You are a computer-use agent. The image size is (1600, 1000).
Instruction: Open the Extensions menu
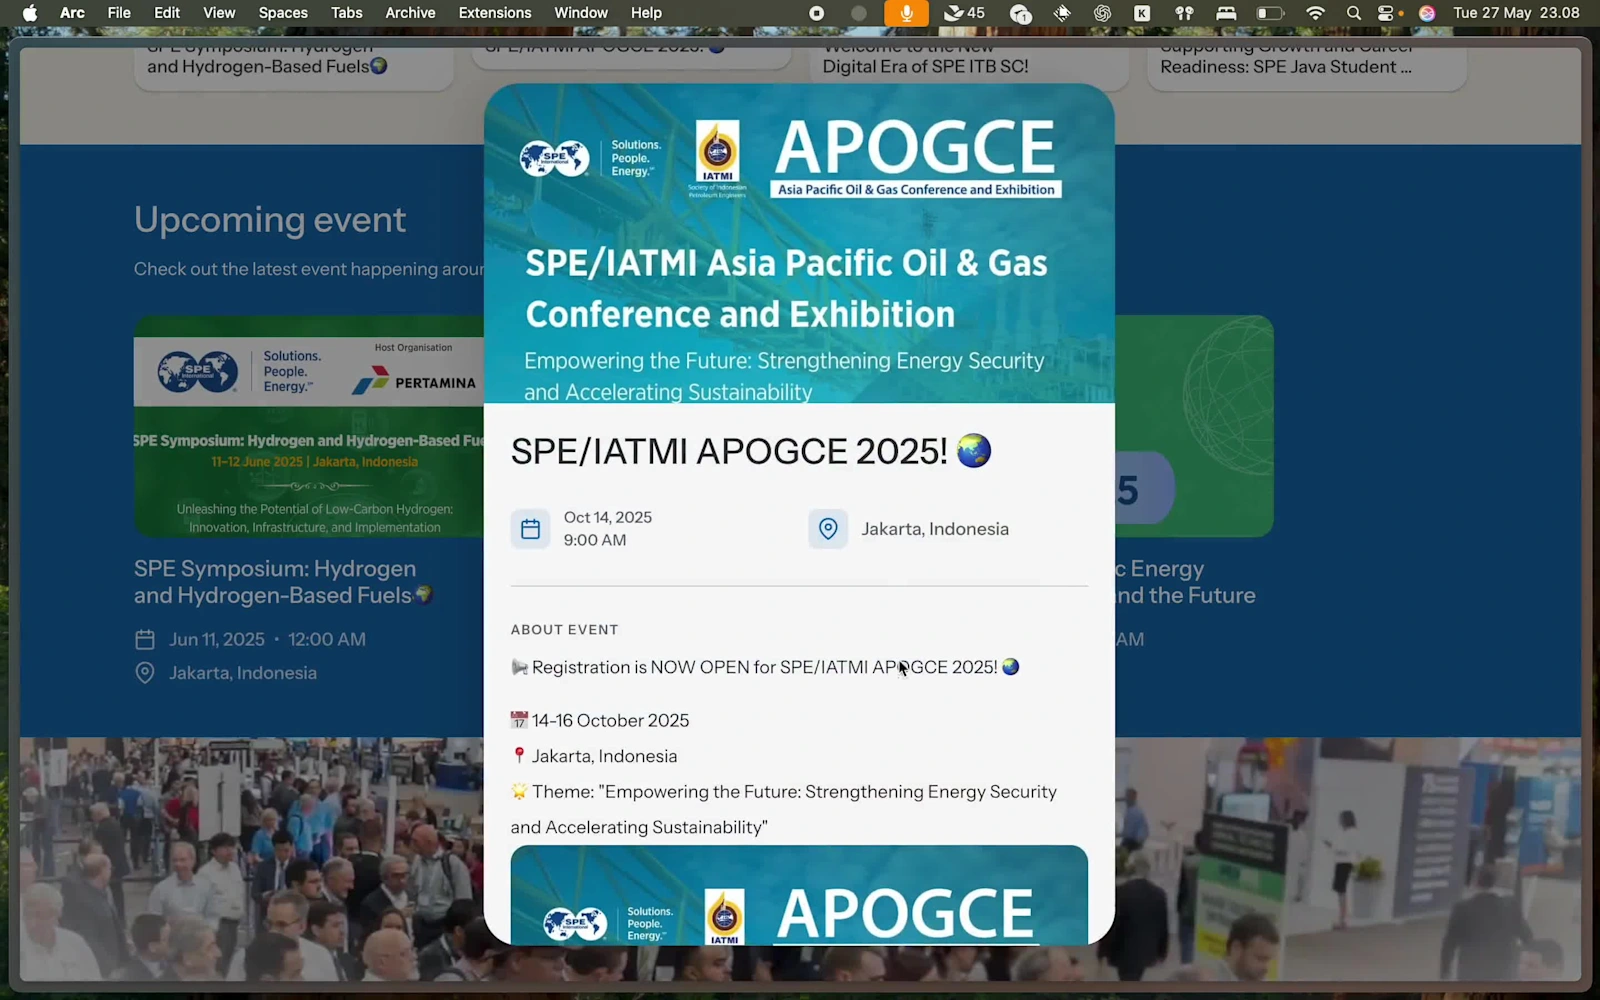pyautogui.click(x=495, y=13)
